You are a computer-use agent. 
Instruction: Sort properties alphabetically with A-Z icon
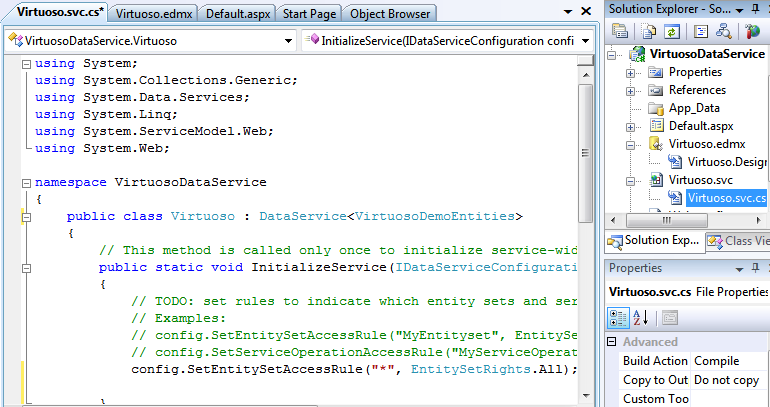pos(640,317)
